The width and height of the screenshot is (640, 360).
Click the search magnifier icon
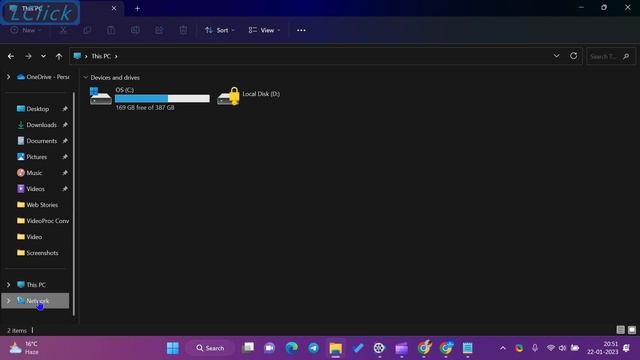coord(626,56)
